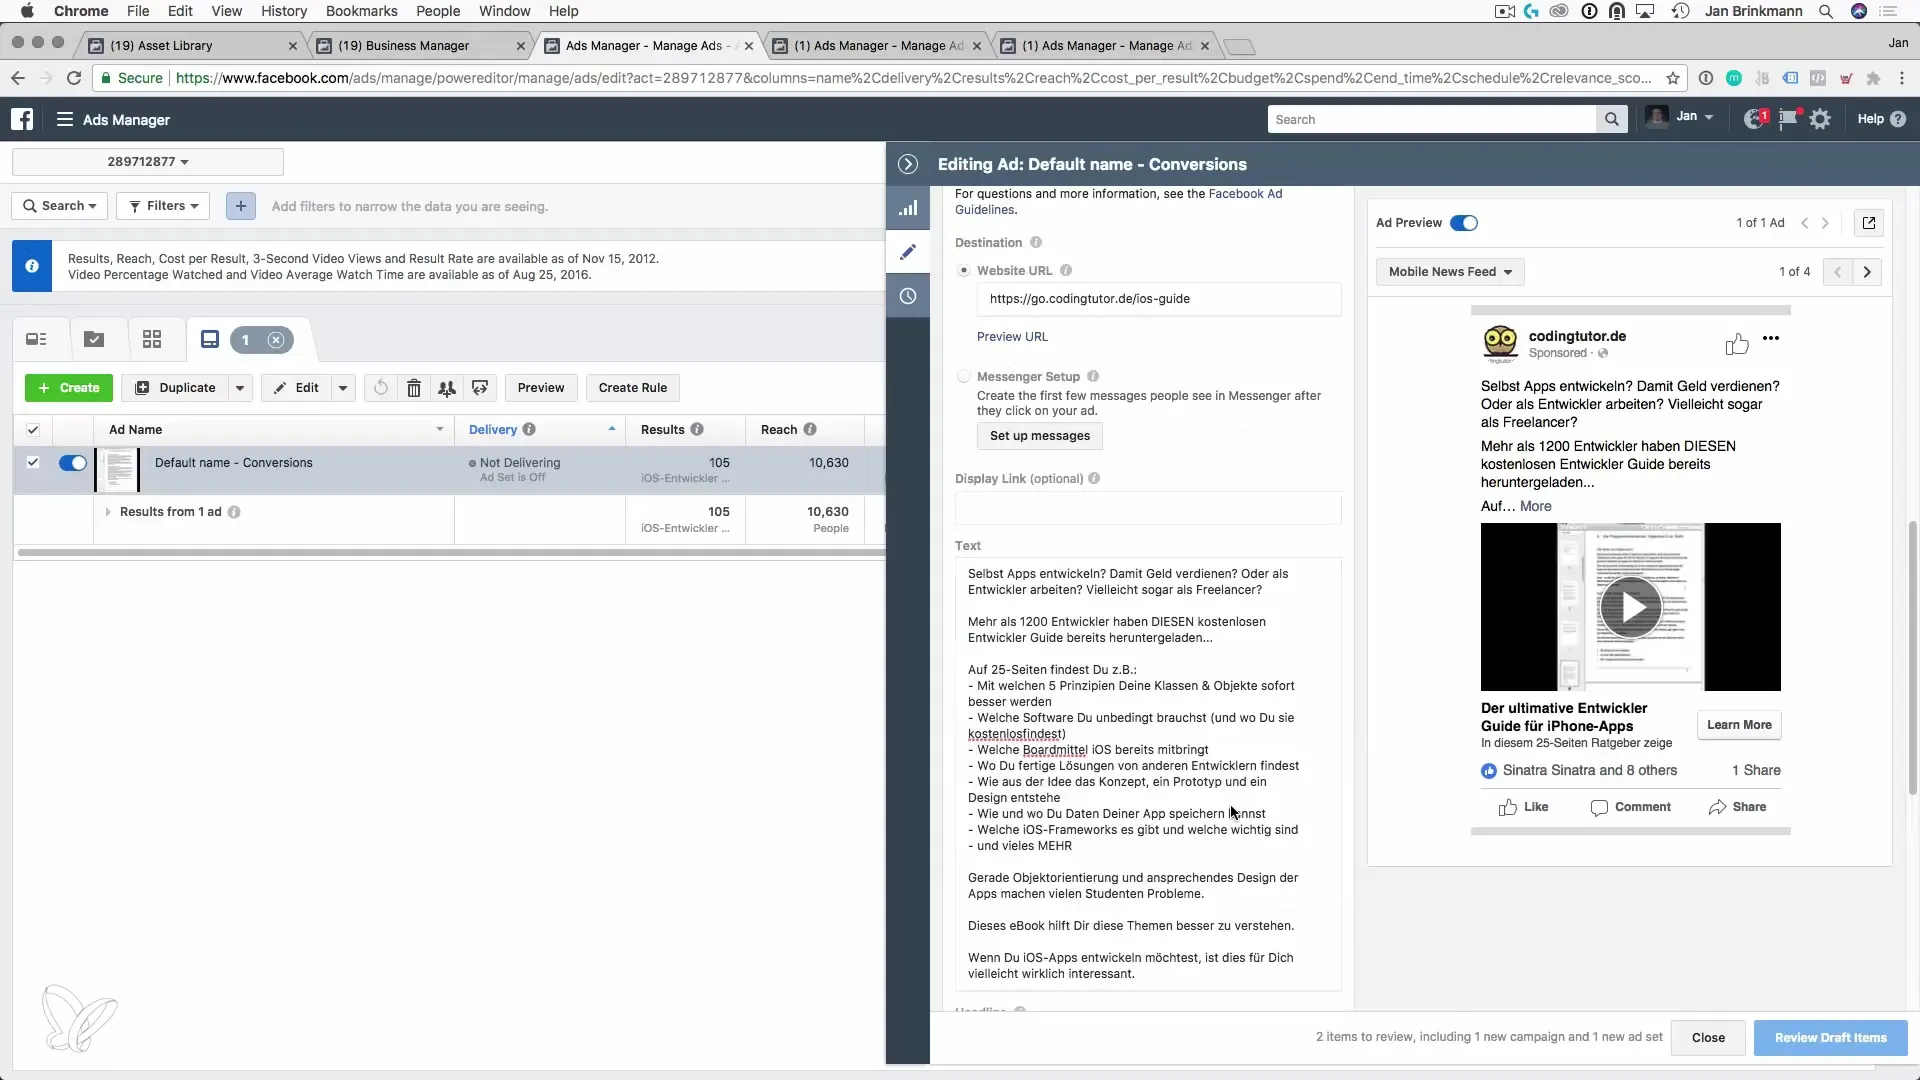
Task: Open the Ads tab icon
Action: tap(210, 340)
